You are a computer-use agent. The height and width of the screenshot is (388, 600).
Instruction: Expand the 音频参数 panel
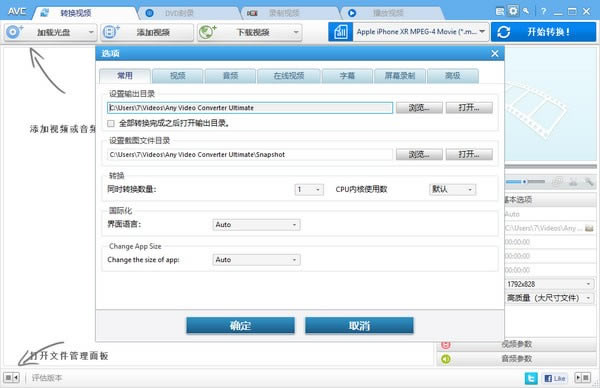[516, 359]
